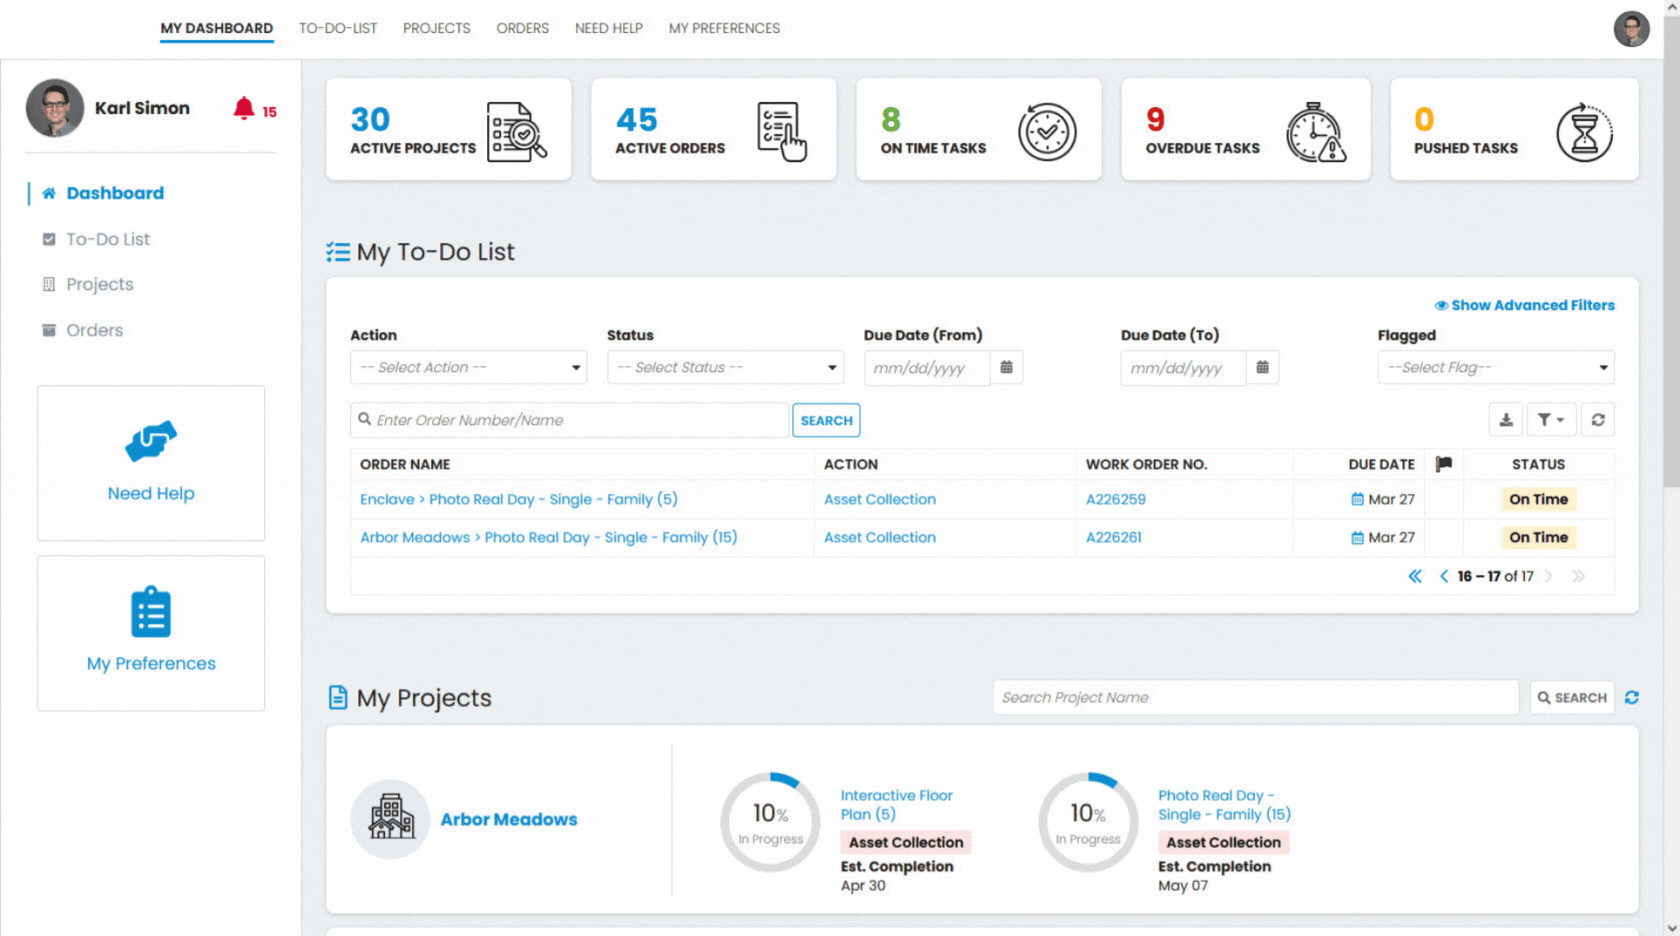Open the notification bell showing 15

coord(244,108)
